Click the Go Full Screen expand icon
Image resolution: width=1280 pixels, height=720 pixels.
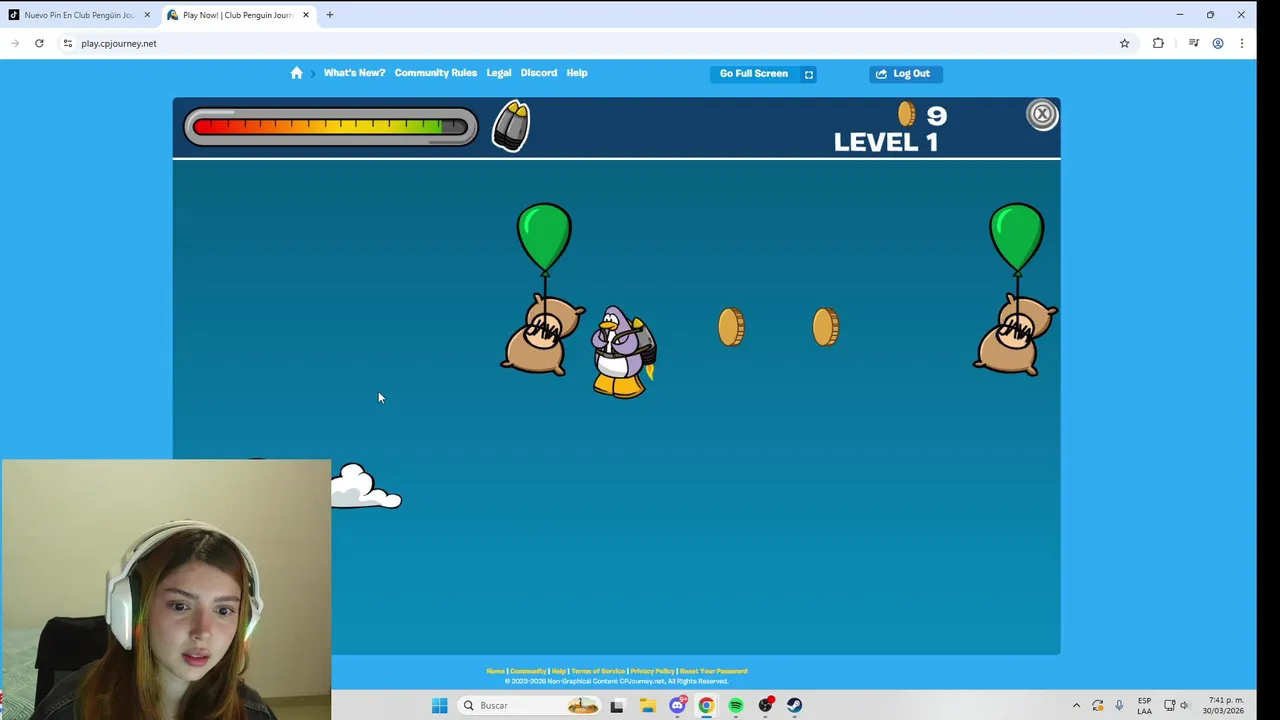[809, 74]
